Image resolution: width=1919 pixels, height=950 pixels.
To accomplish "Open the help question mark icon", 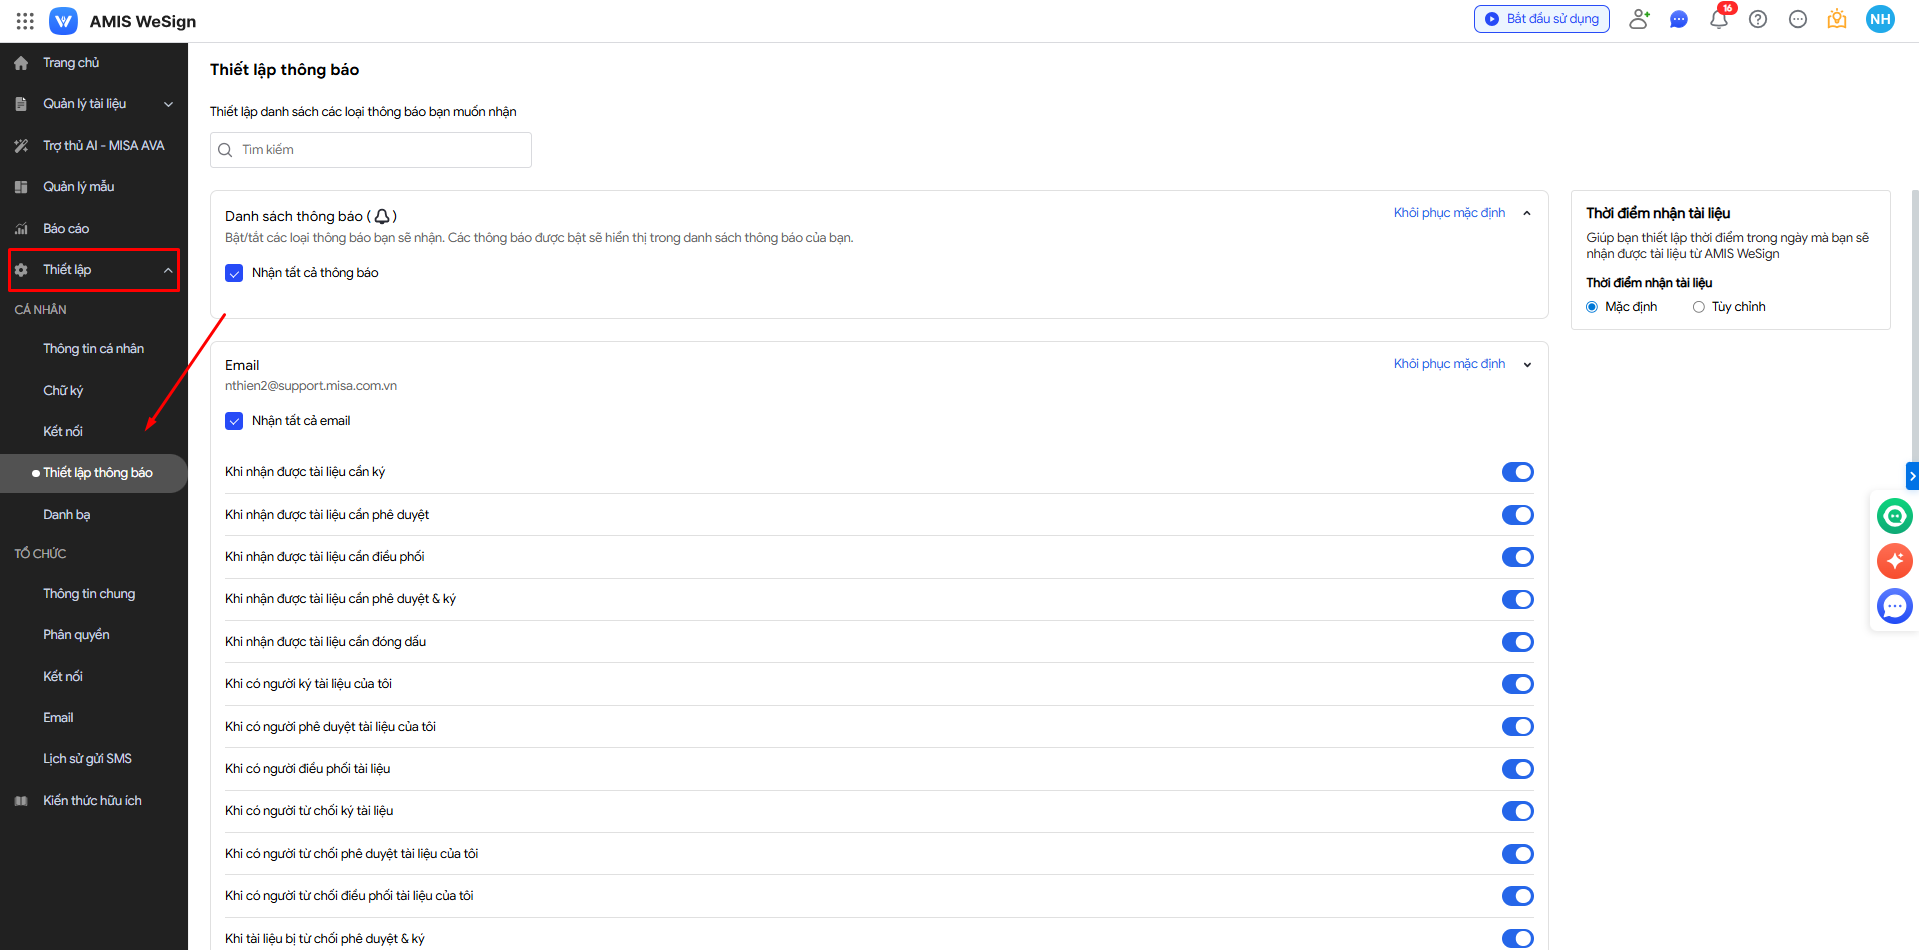I will pyautogui.click(x=1758, y=19).
